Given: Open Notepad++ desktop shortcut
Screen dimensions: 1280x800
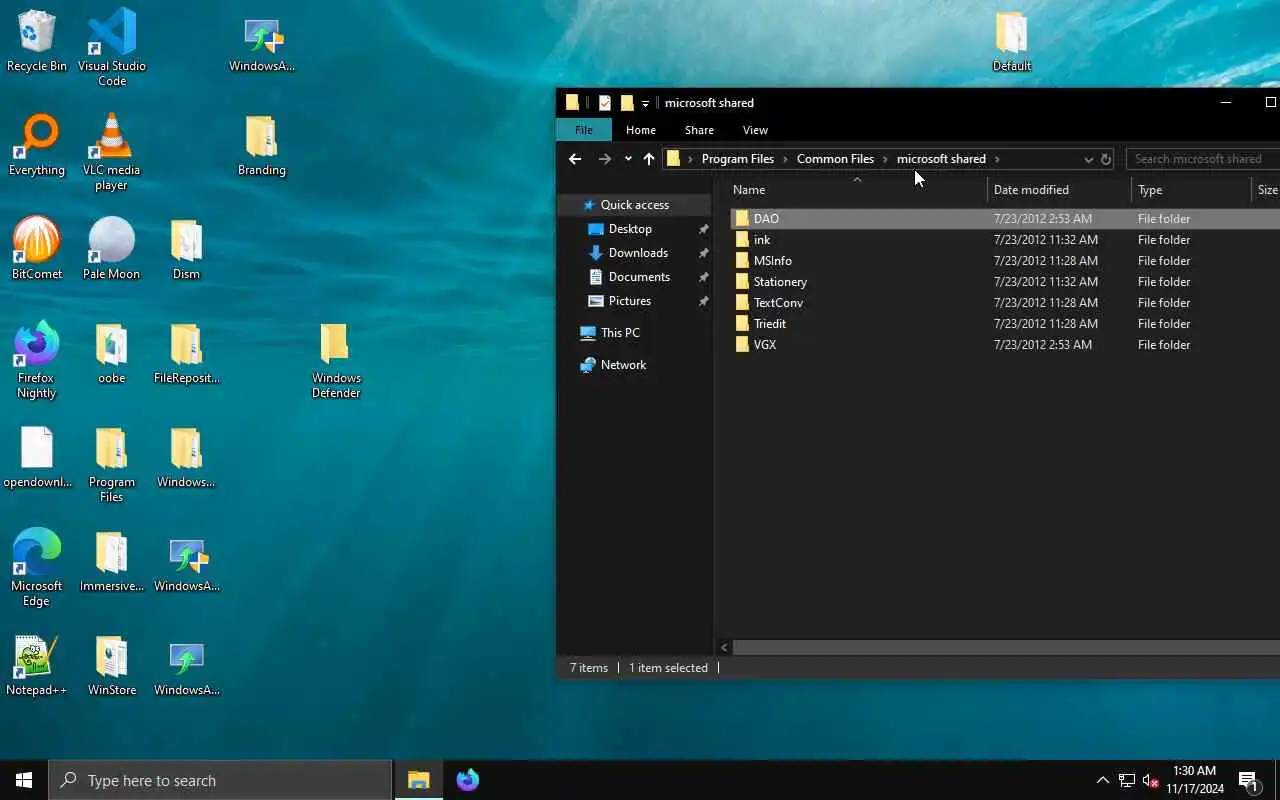Looking at the screenshot, I should tap(37, 665).
